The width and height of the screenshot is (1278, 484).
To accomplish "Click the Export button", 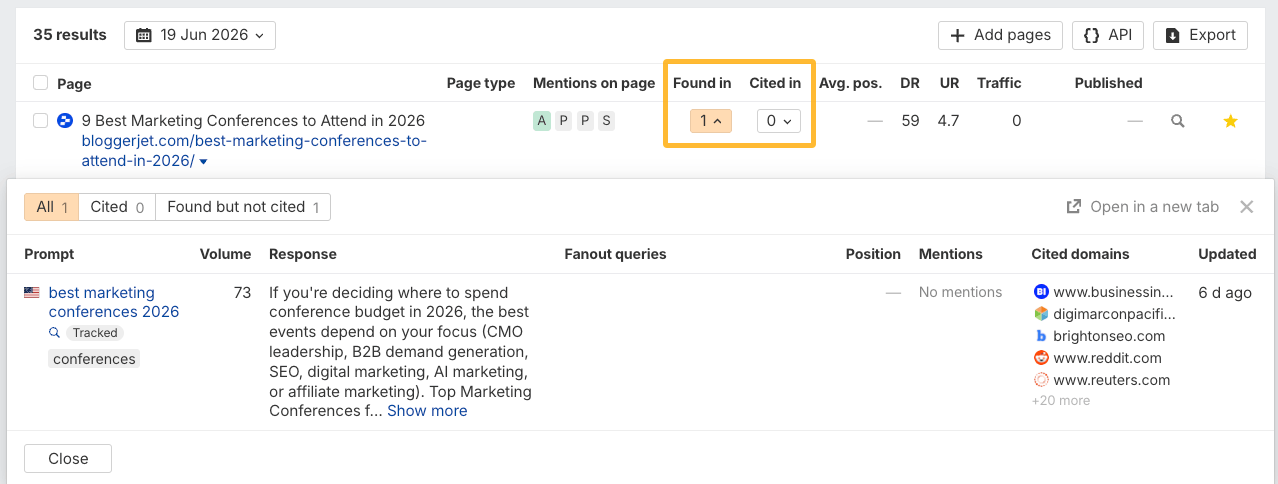I will point(1201,35).
